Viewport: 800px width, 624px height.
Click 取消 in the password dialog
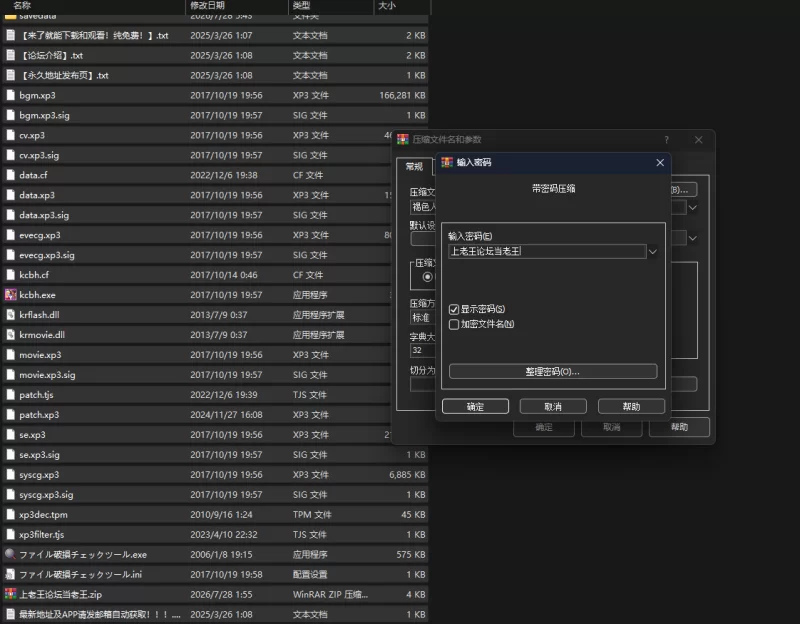point(553,406)
